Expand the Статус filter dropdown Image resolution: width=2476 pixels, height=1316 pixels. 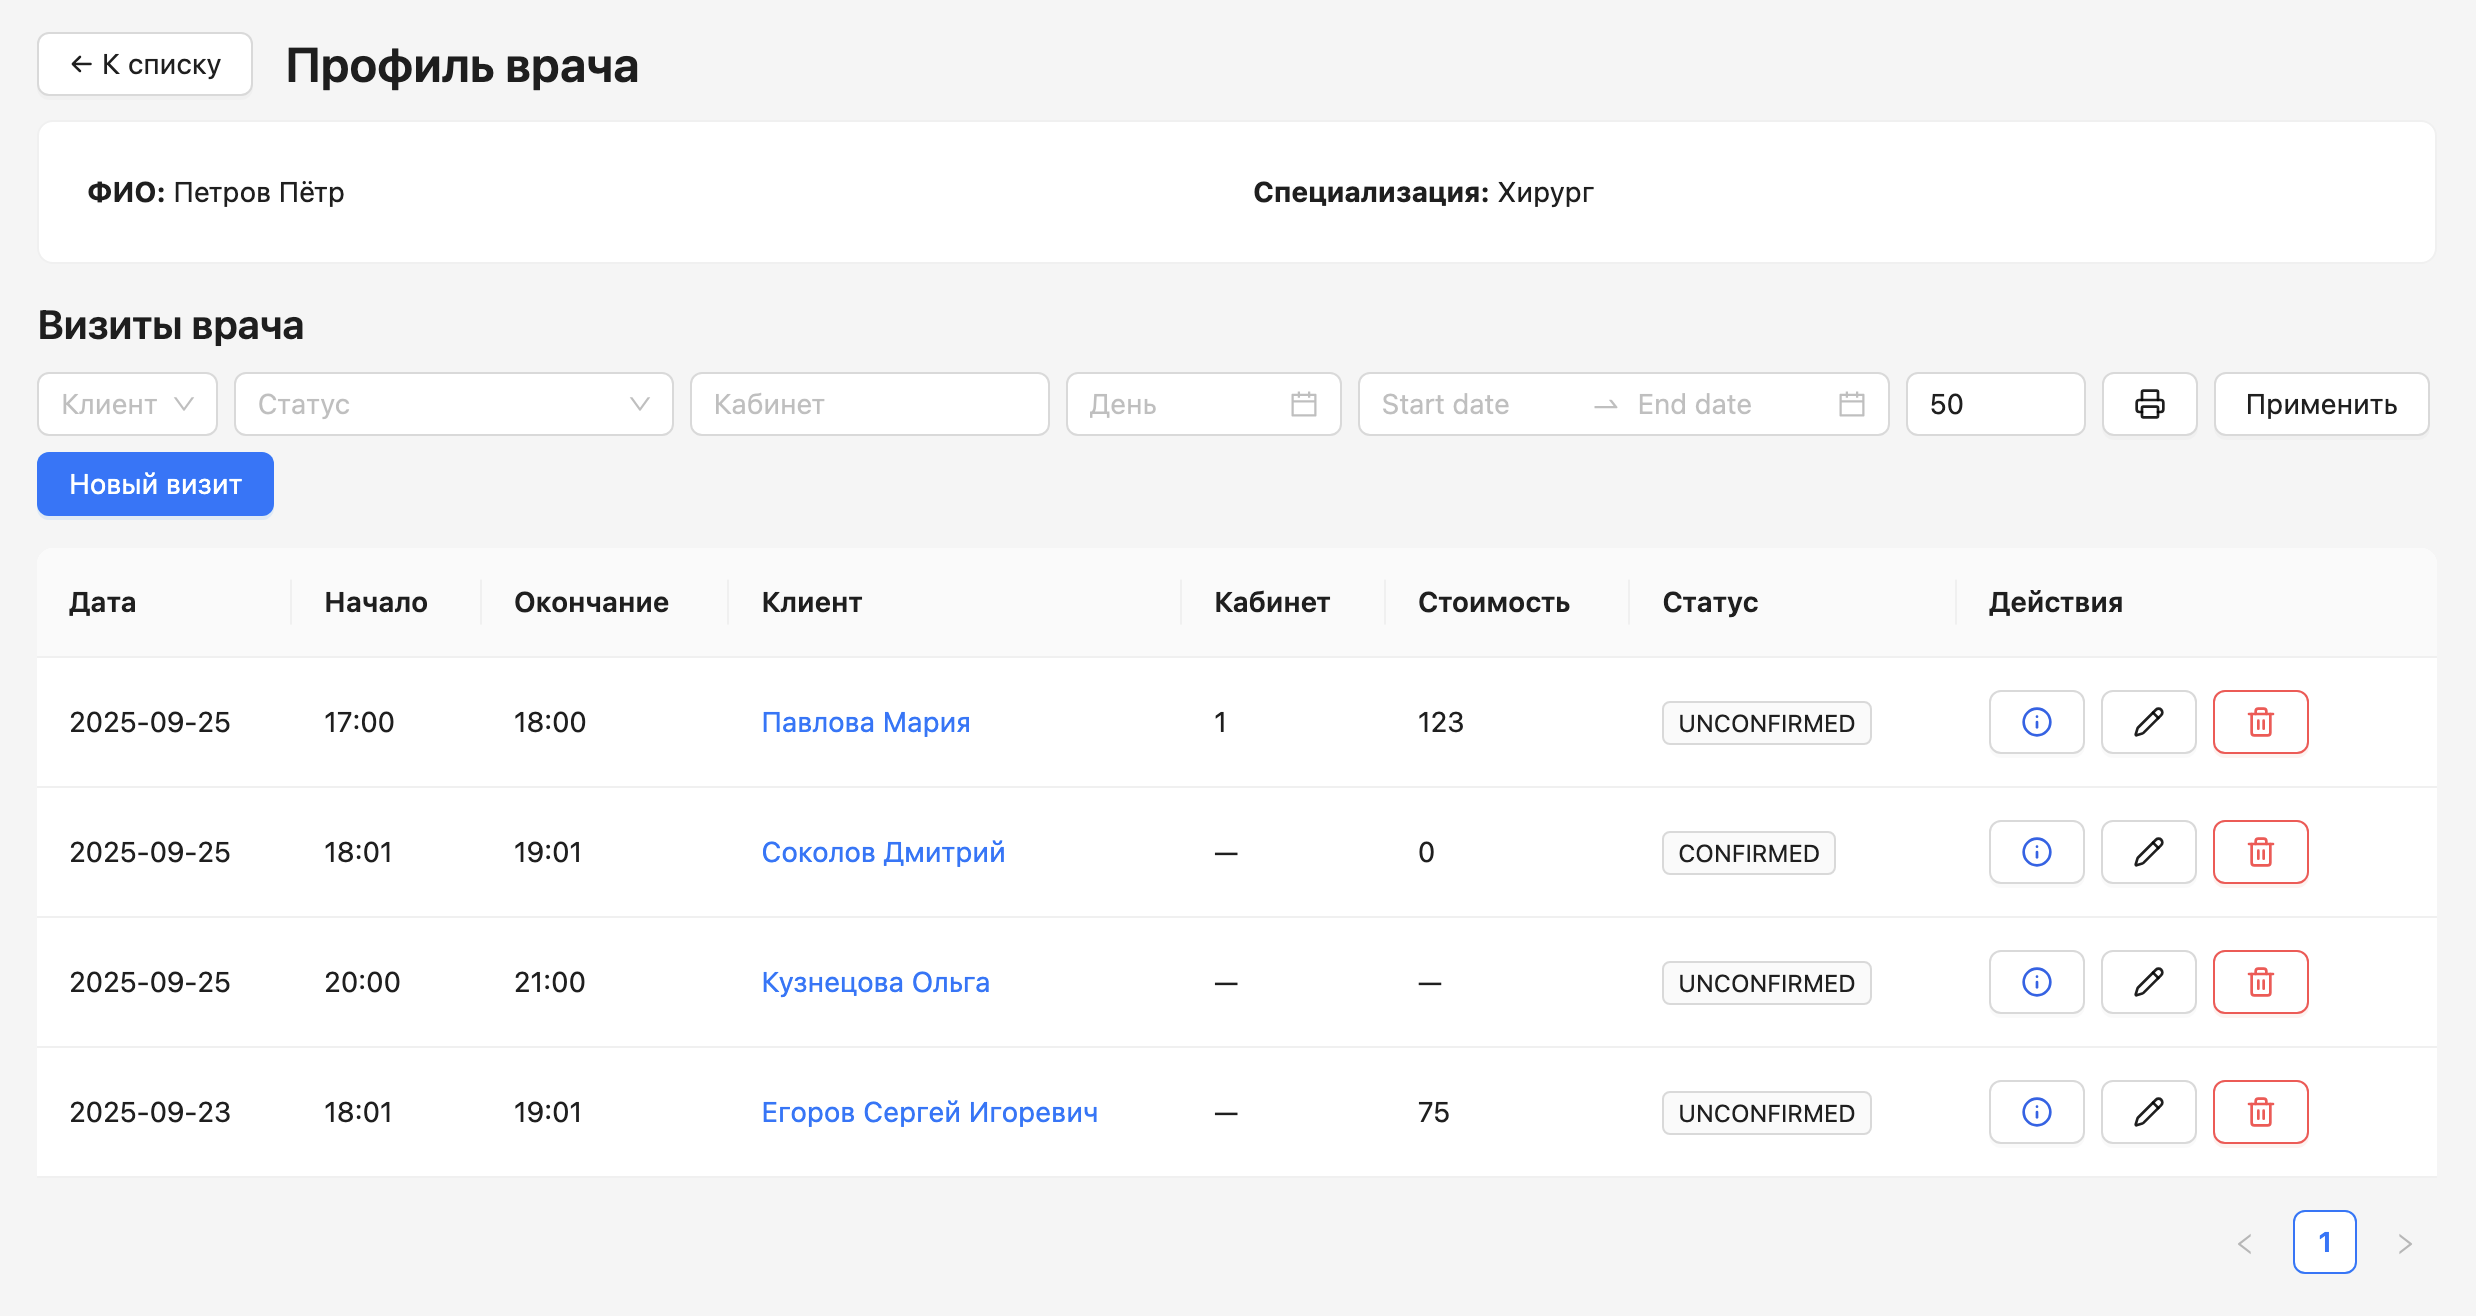pos(453,404)
